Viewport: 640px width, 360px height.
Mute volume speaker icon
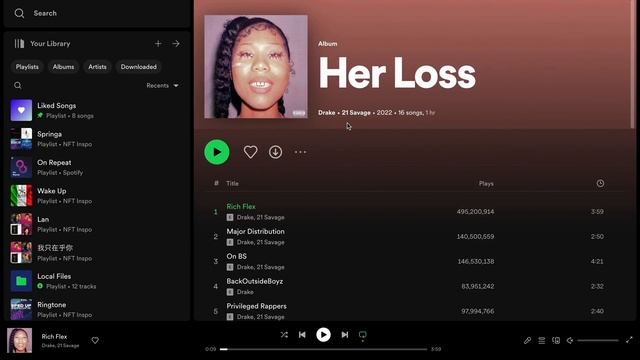click(570, 340)
